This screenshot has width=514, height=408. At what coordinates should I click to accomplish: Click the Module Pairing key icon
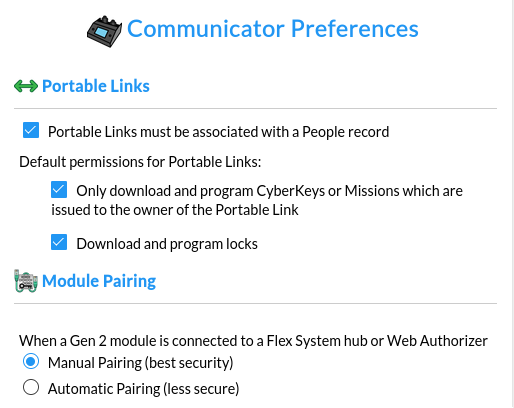(x=26, y=281)
